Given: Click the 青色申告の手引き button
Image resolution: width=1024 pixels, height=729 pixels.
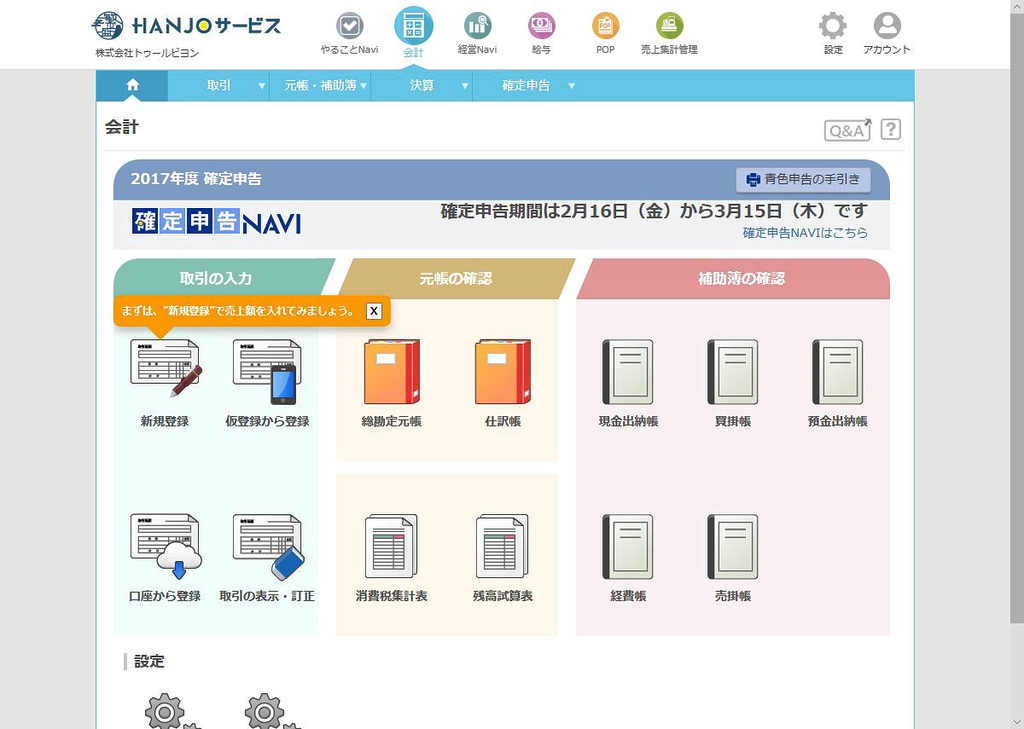Looking at the screenshot, I should click(803, 180).
